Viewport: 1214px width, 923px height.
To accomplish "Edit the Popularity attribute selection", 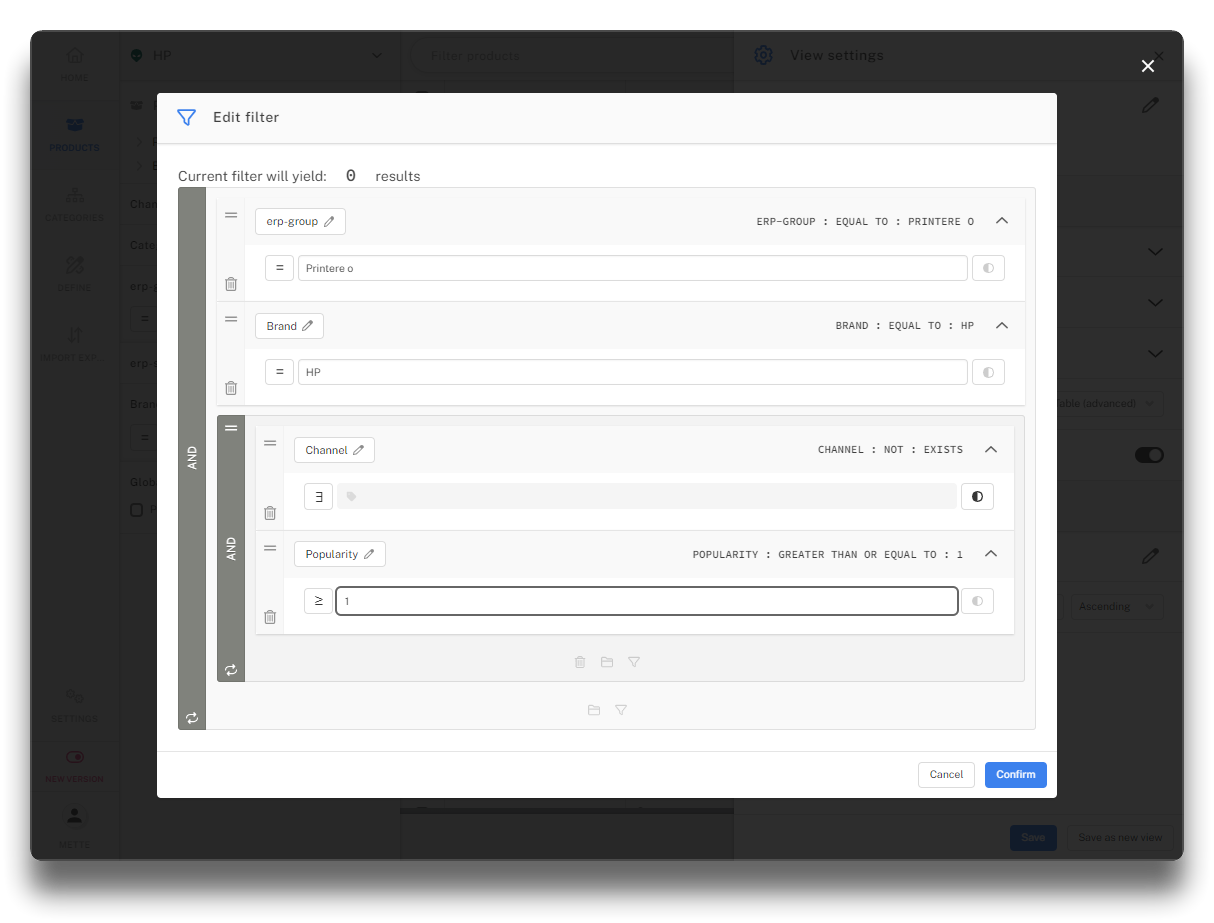I will coord(339,554).
